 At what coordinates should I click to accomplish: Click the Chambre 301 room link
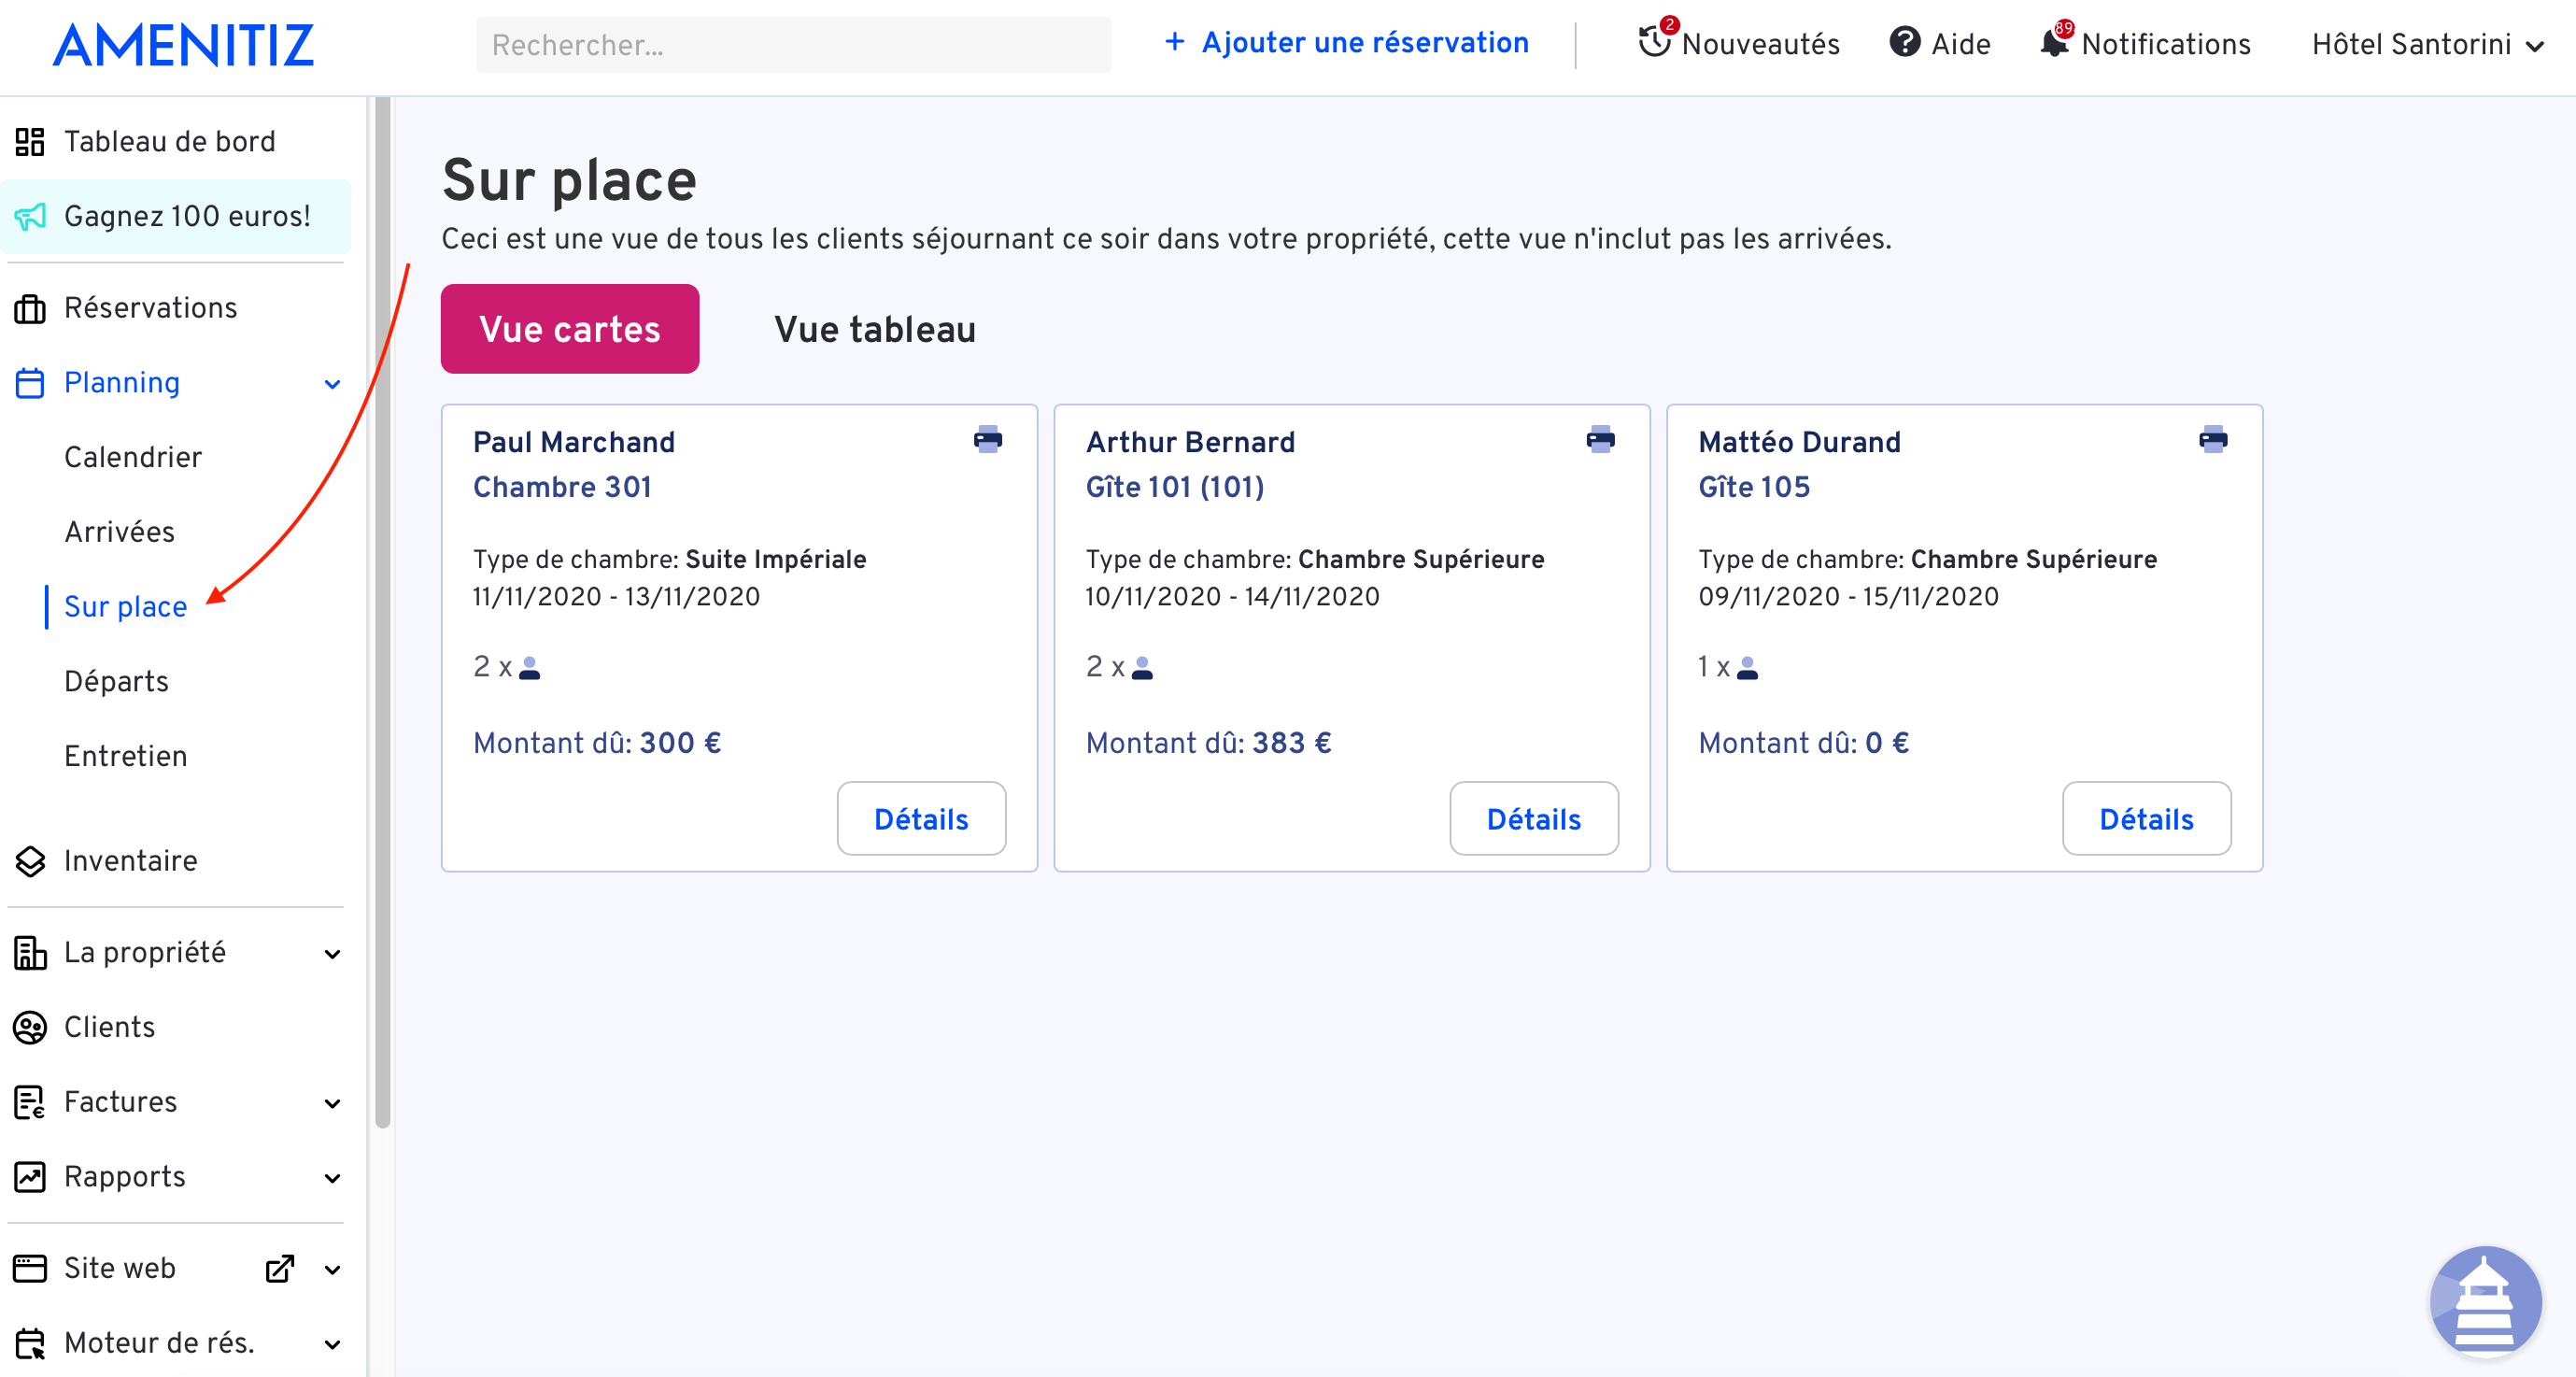(x=562, y=487)
